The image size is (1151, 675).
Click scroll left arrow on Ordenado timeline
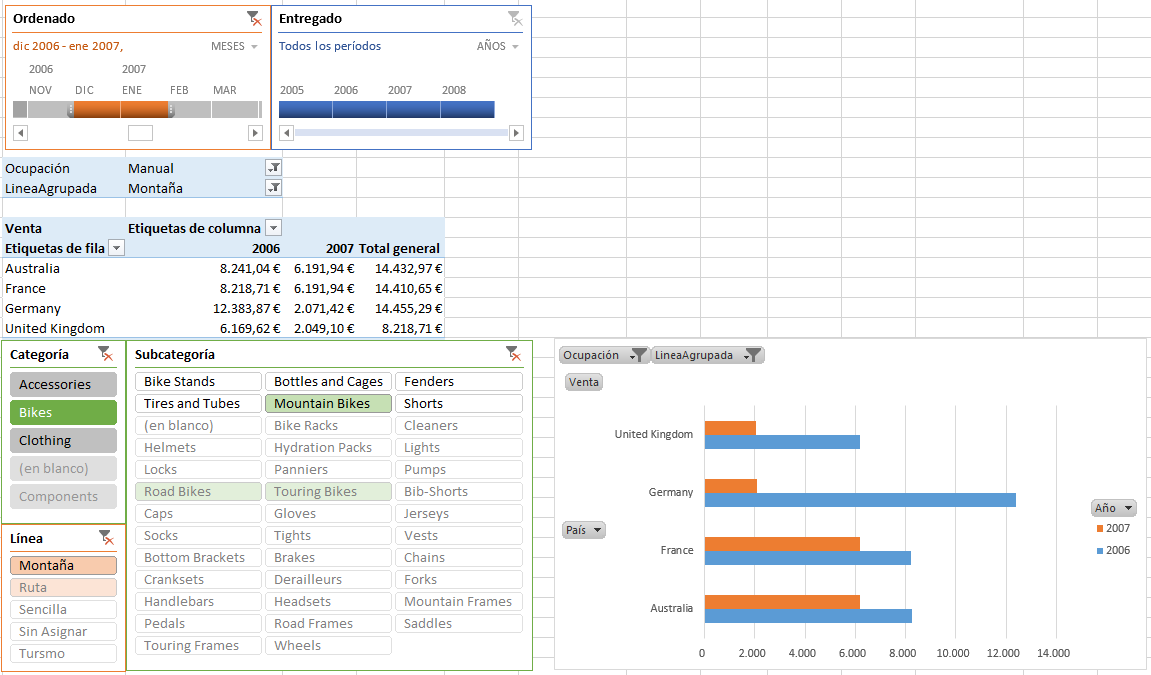point(21,133)
